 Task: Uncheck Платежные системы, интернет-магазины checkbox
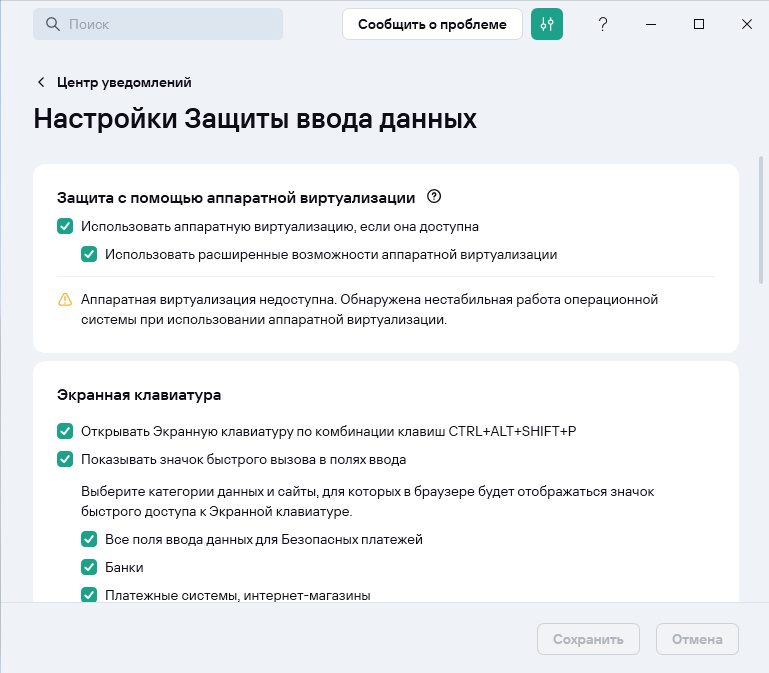point(89,595)
